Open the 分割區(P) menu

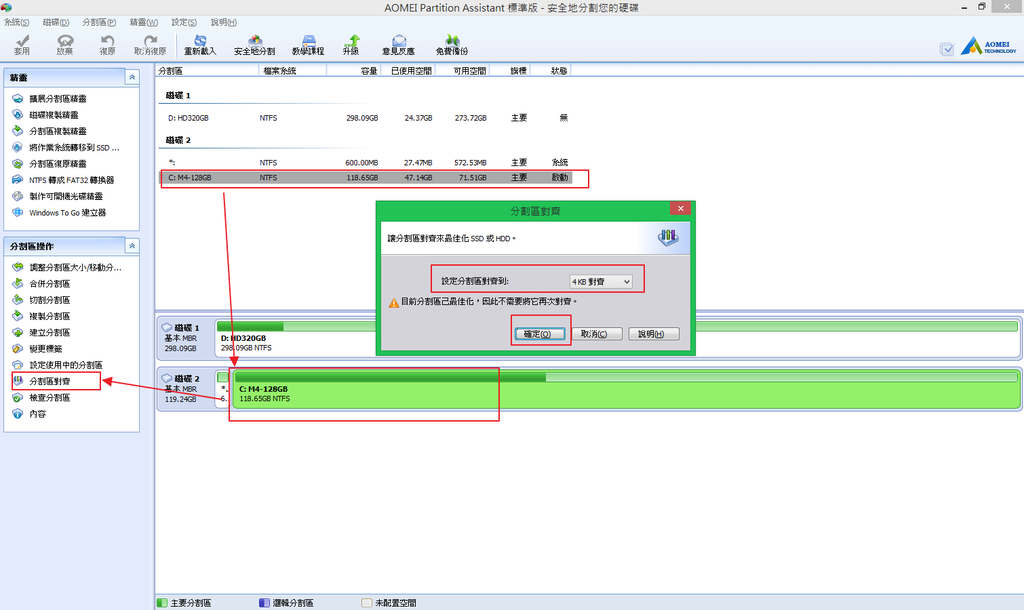pos(99,22)
